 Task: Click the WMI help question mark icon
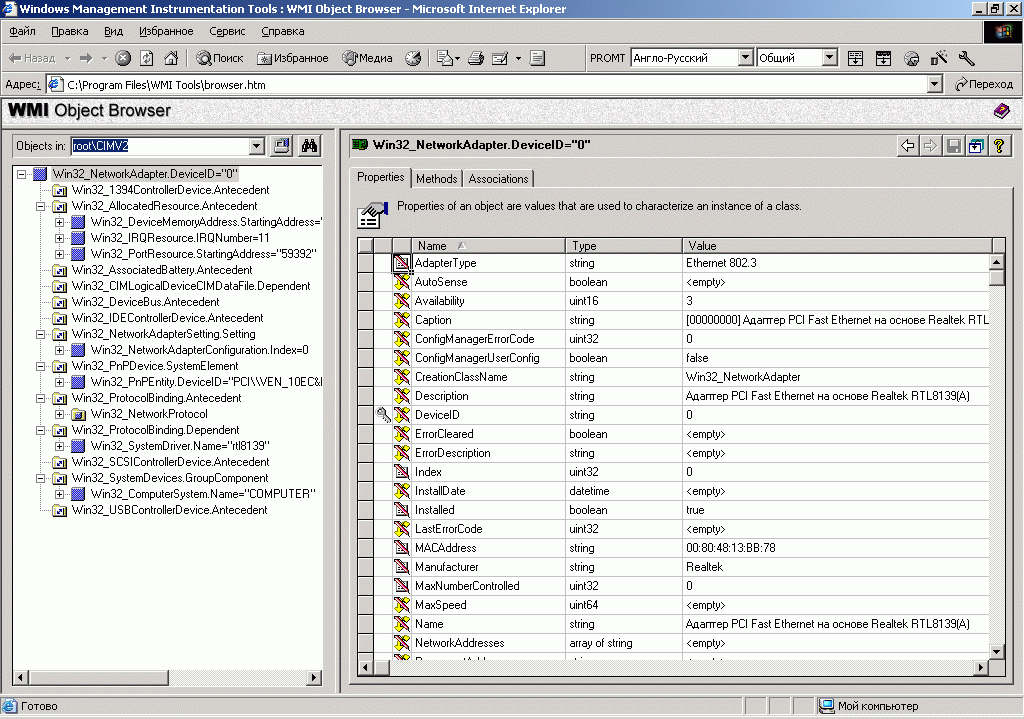click(999, 146)
